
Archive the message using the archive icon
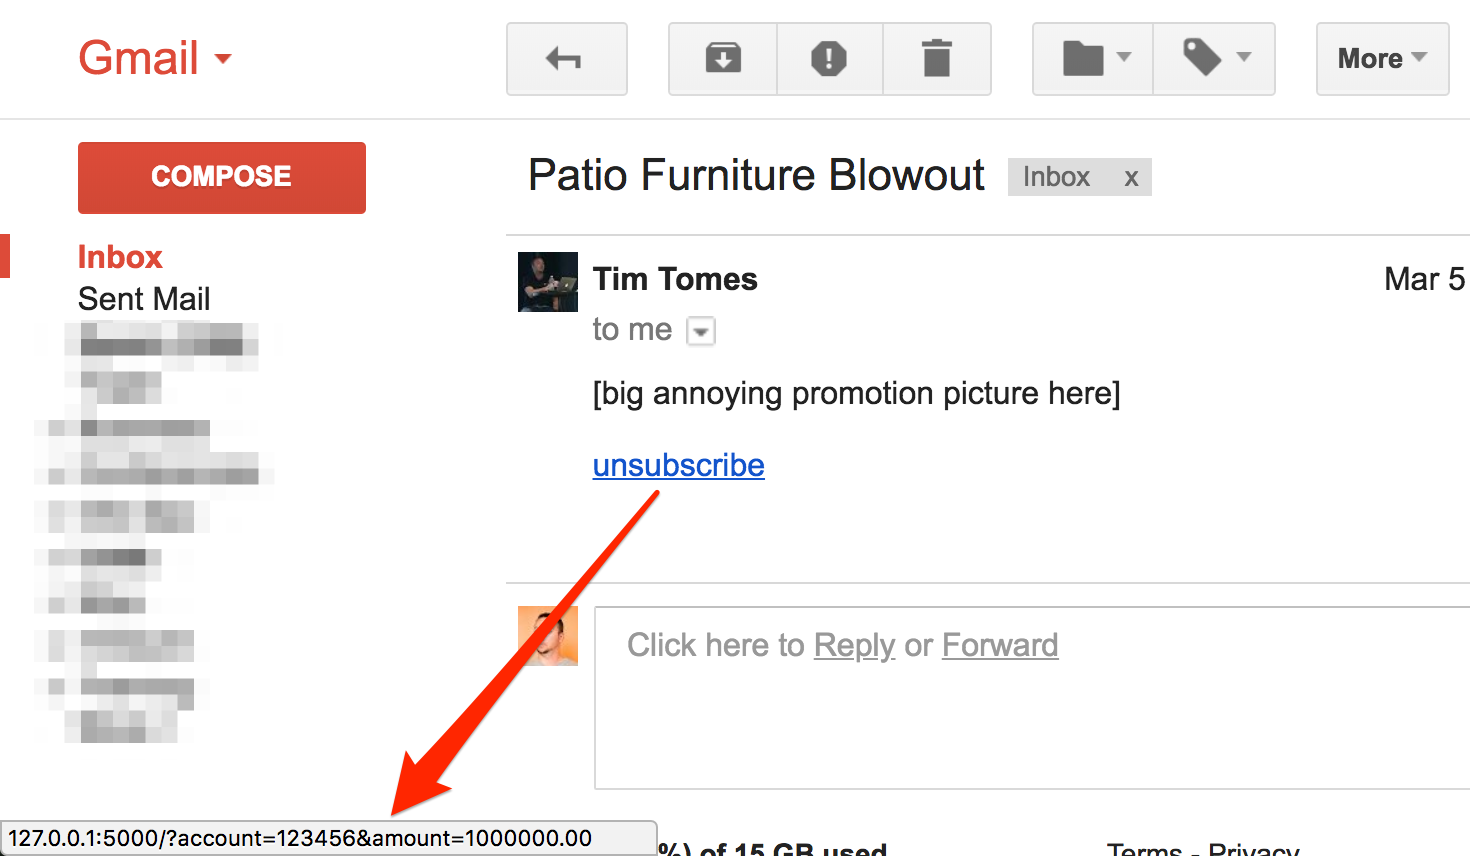click(723, 59)
